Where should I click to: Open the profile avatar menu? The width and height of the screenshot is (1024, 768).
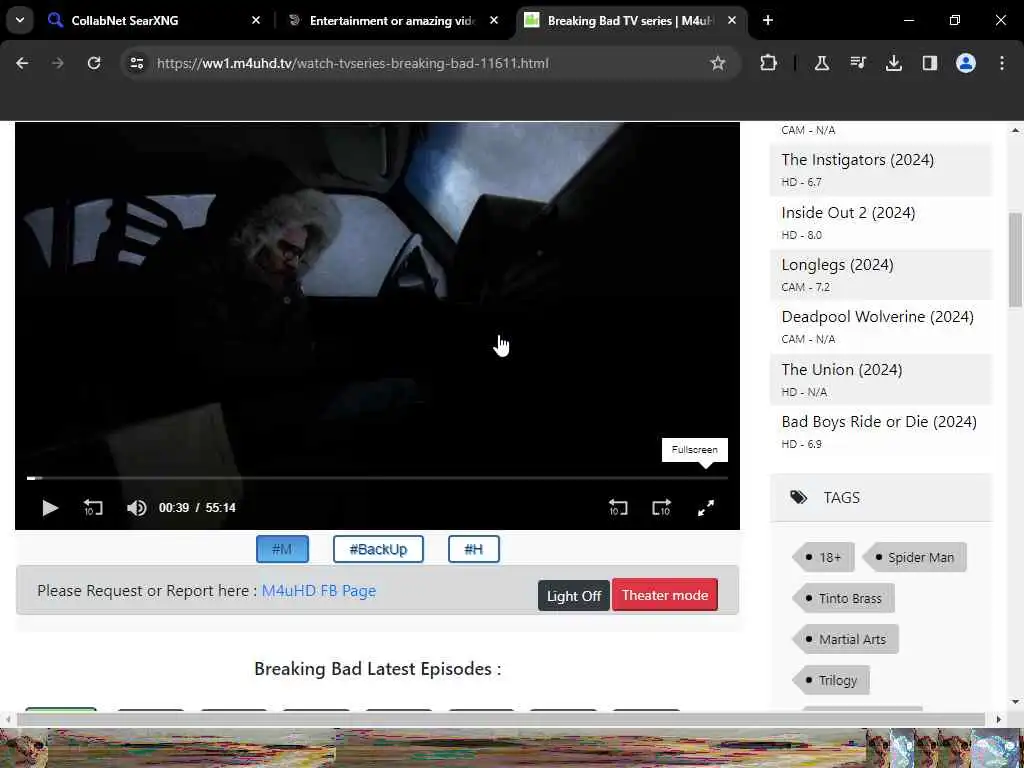tap(966, 63)
